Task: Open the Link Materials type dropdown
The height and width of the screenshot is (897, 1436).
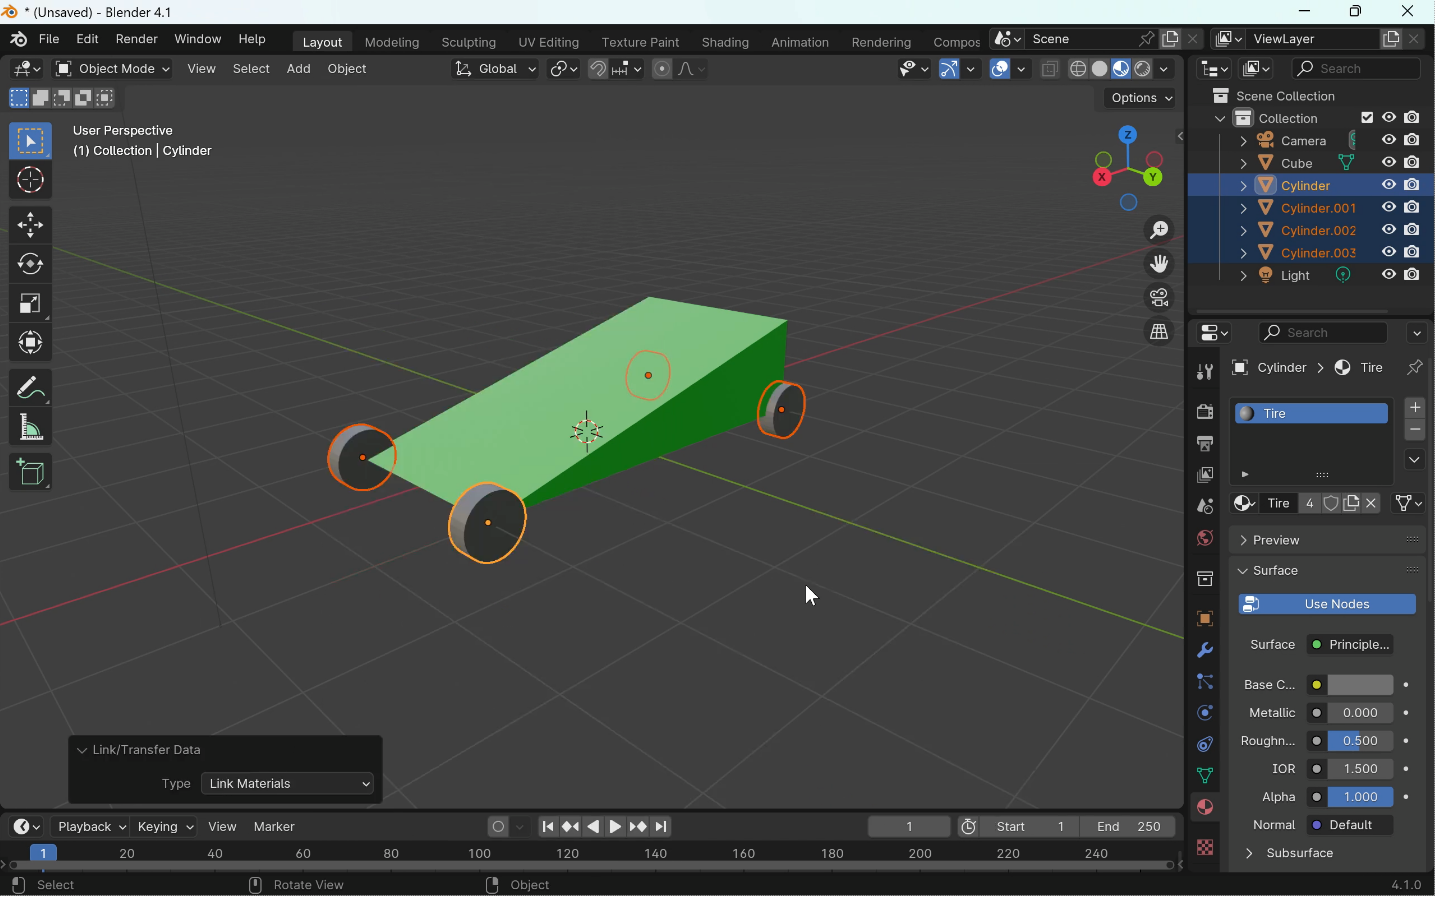Action: click(x=288, y=785)
